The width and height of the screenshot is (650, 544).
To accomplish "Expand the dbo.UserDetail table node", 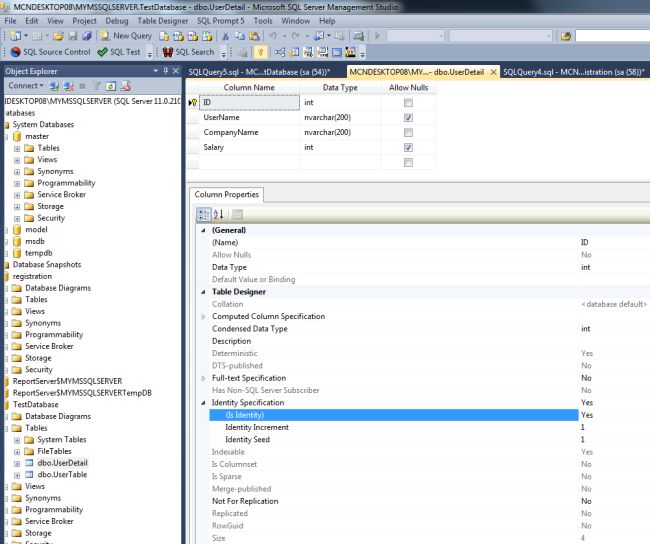I will [17, 464].
